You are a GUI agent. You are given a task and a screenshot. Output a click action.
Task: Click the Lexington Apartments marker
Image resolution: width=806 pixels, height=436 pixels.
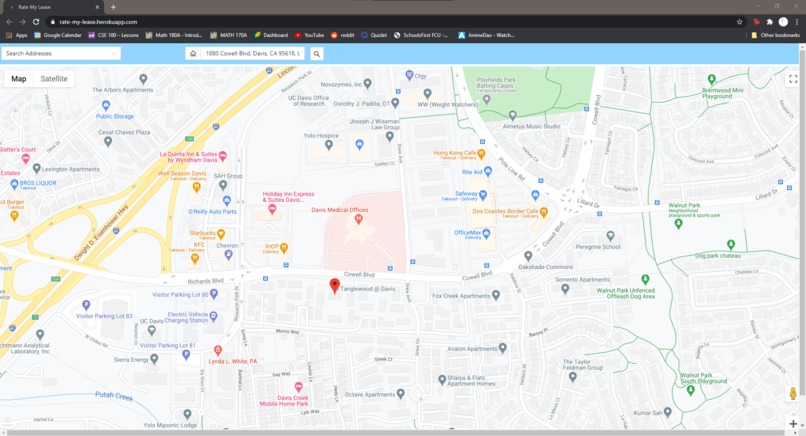36,168
